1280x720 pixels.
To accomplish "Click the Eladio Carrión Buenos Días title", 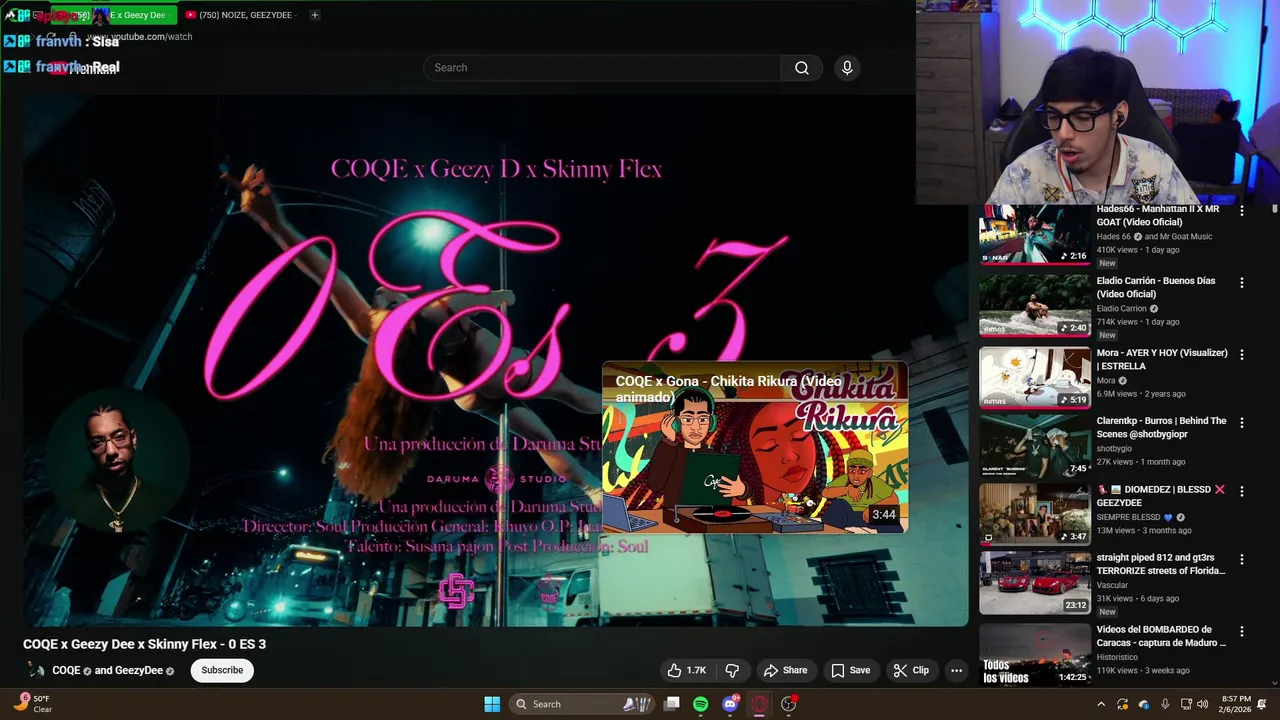I will 1156,287.
